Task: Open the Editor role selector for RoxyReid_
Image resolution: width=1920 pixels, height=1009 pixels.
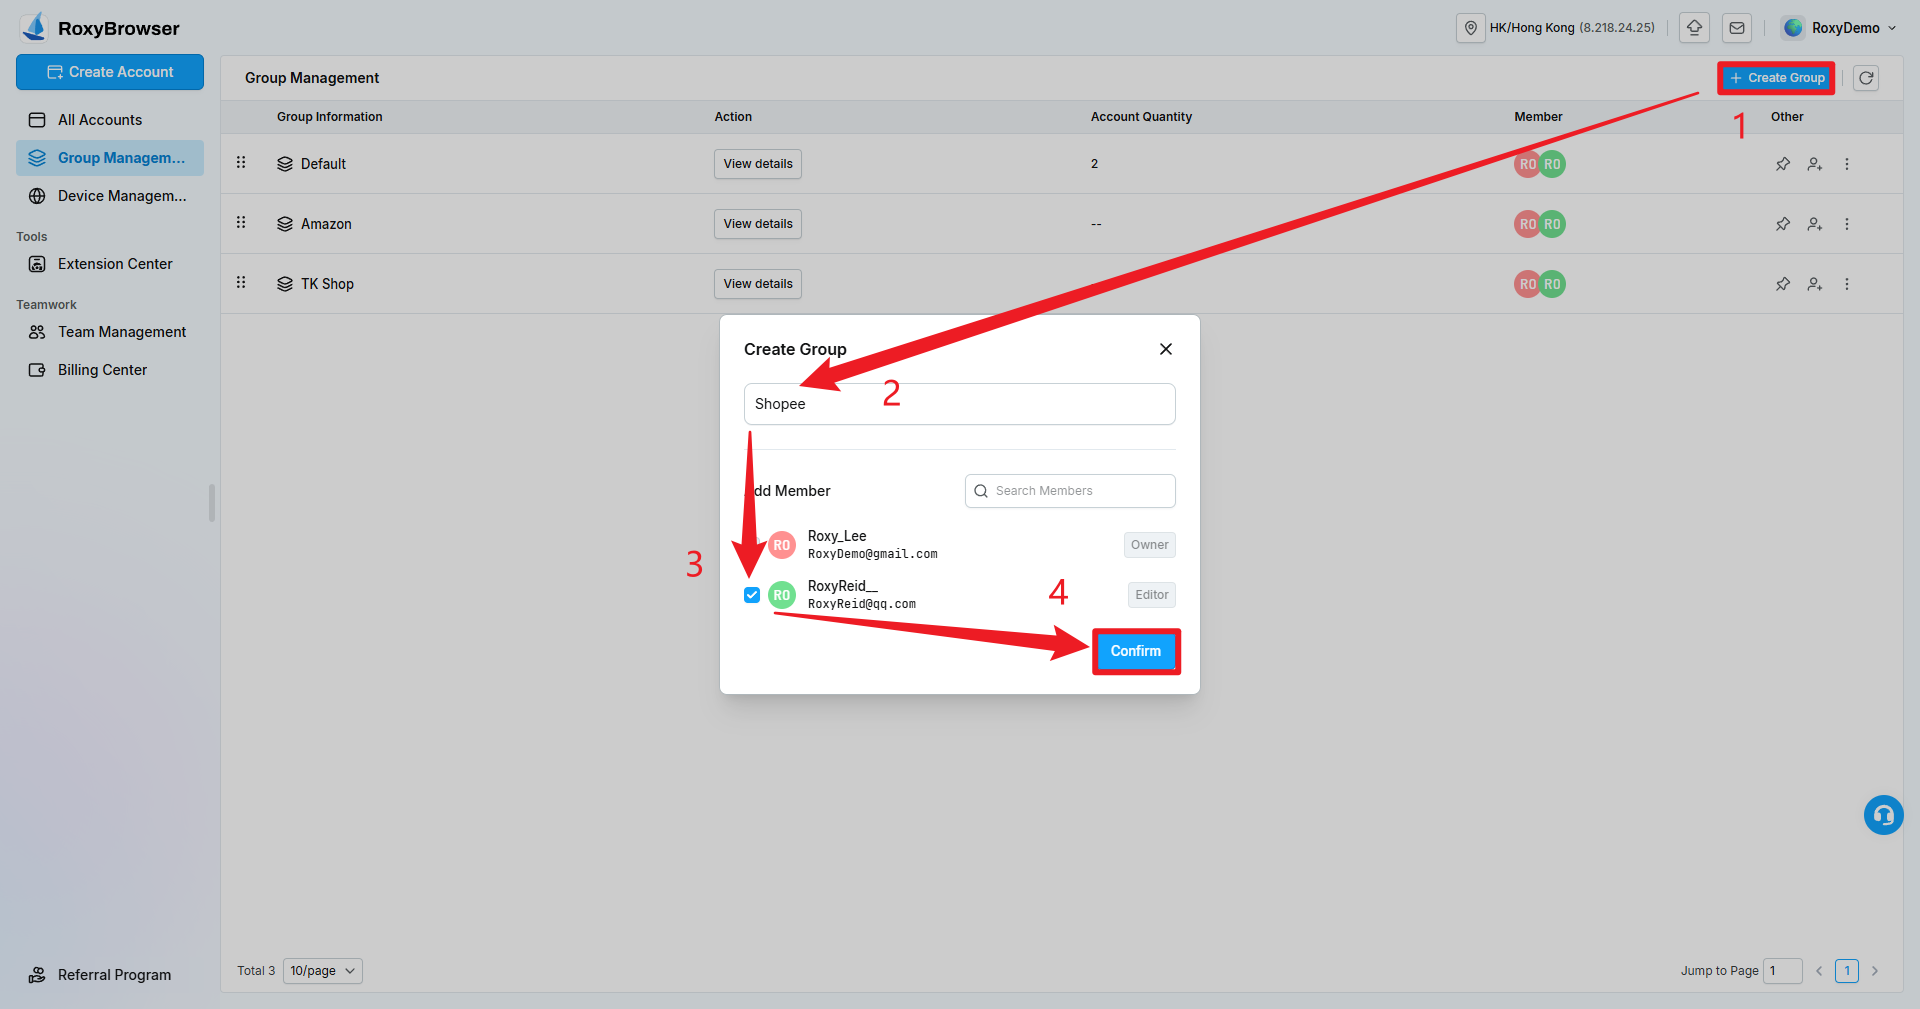Action: (1152, 595)
